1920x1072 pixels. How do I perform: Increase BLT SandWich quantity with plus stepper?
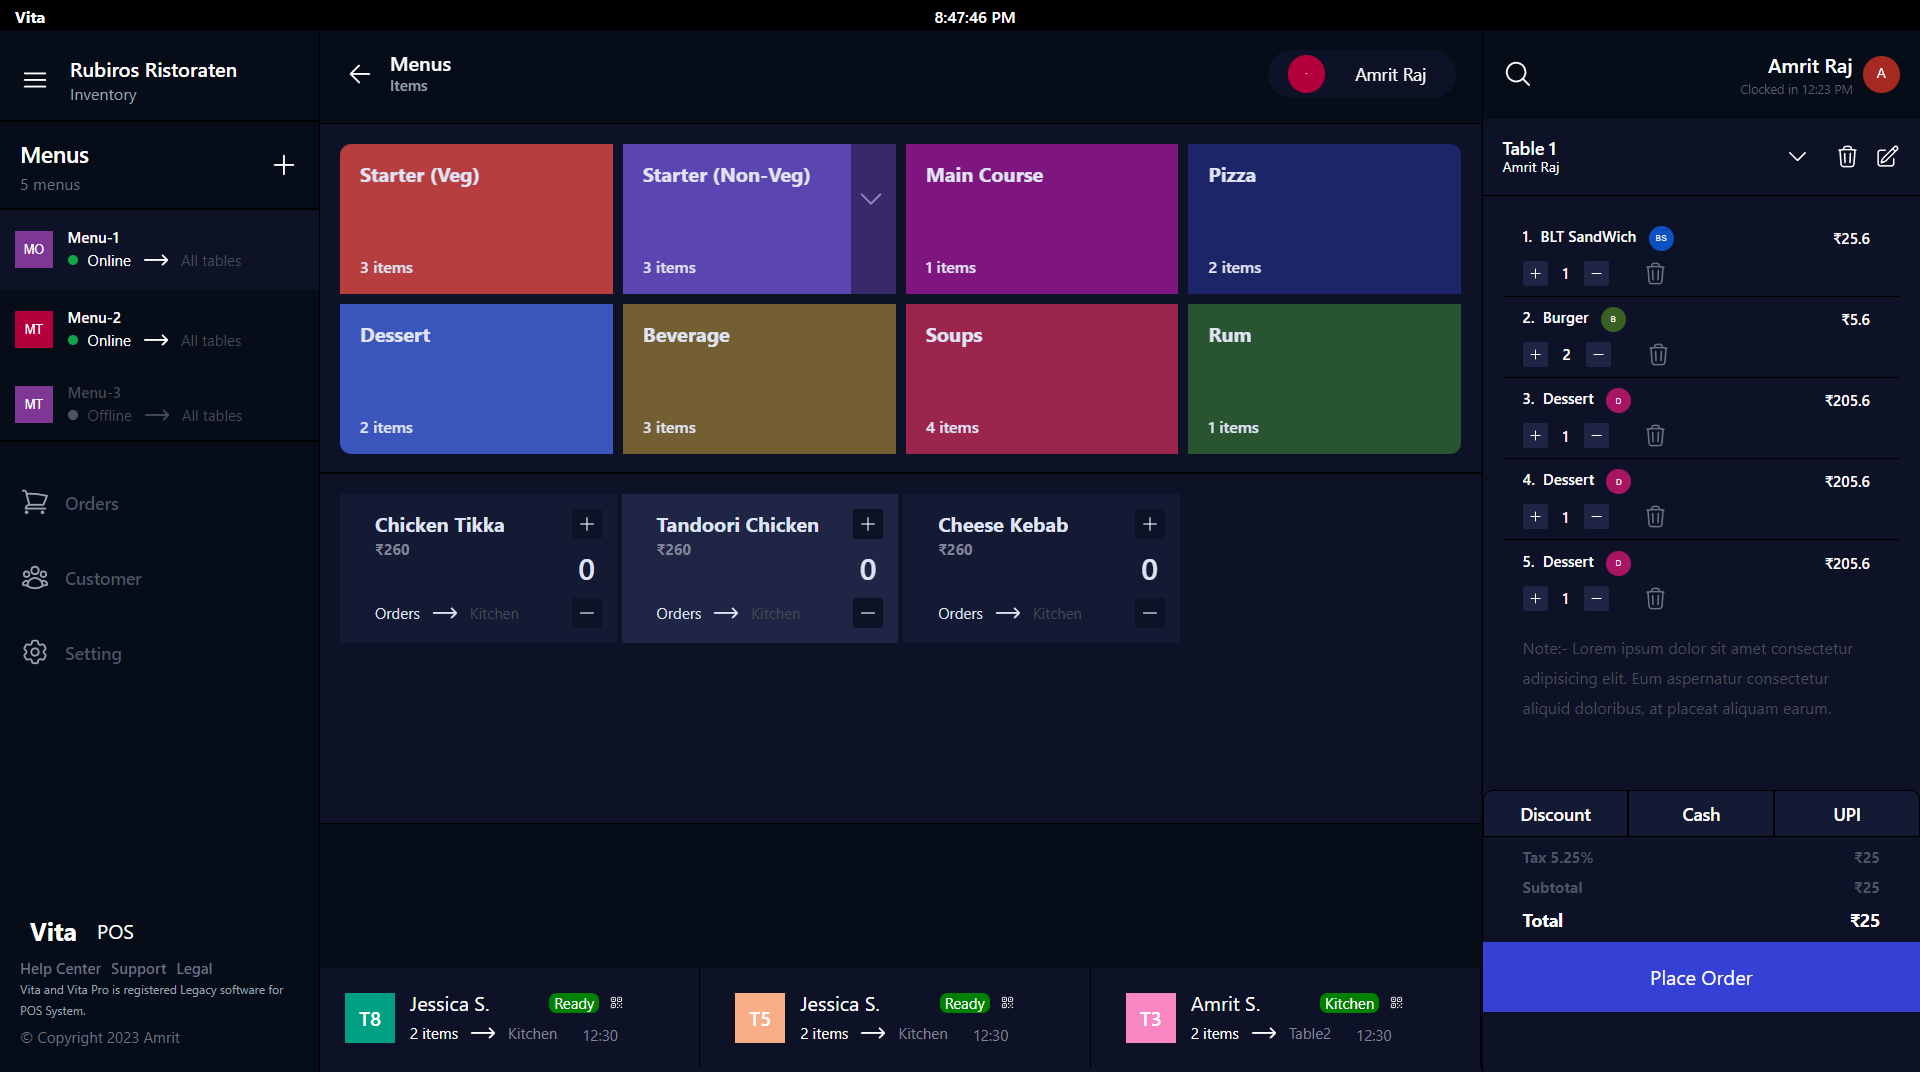click(x=1536, y=273)
